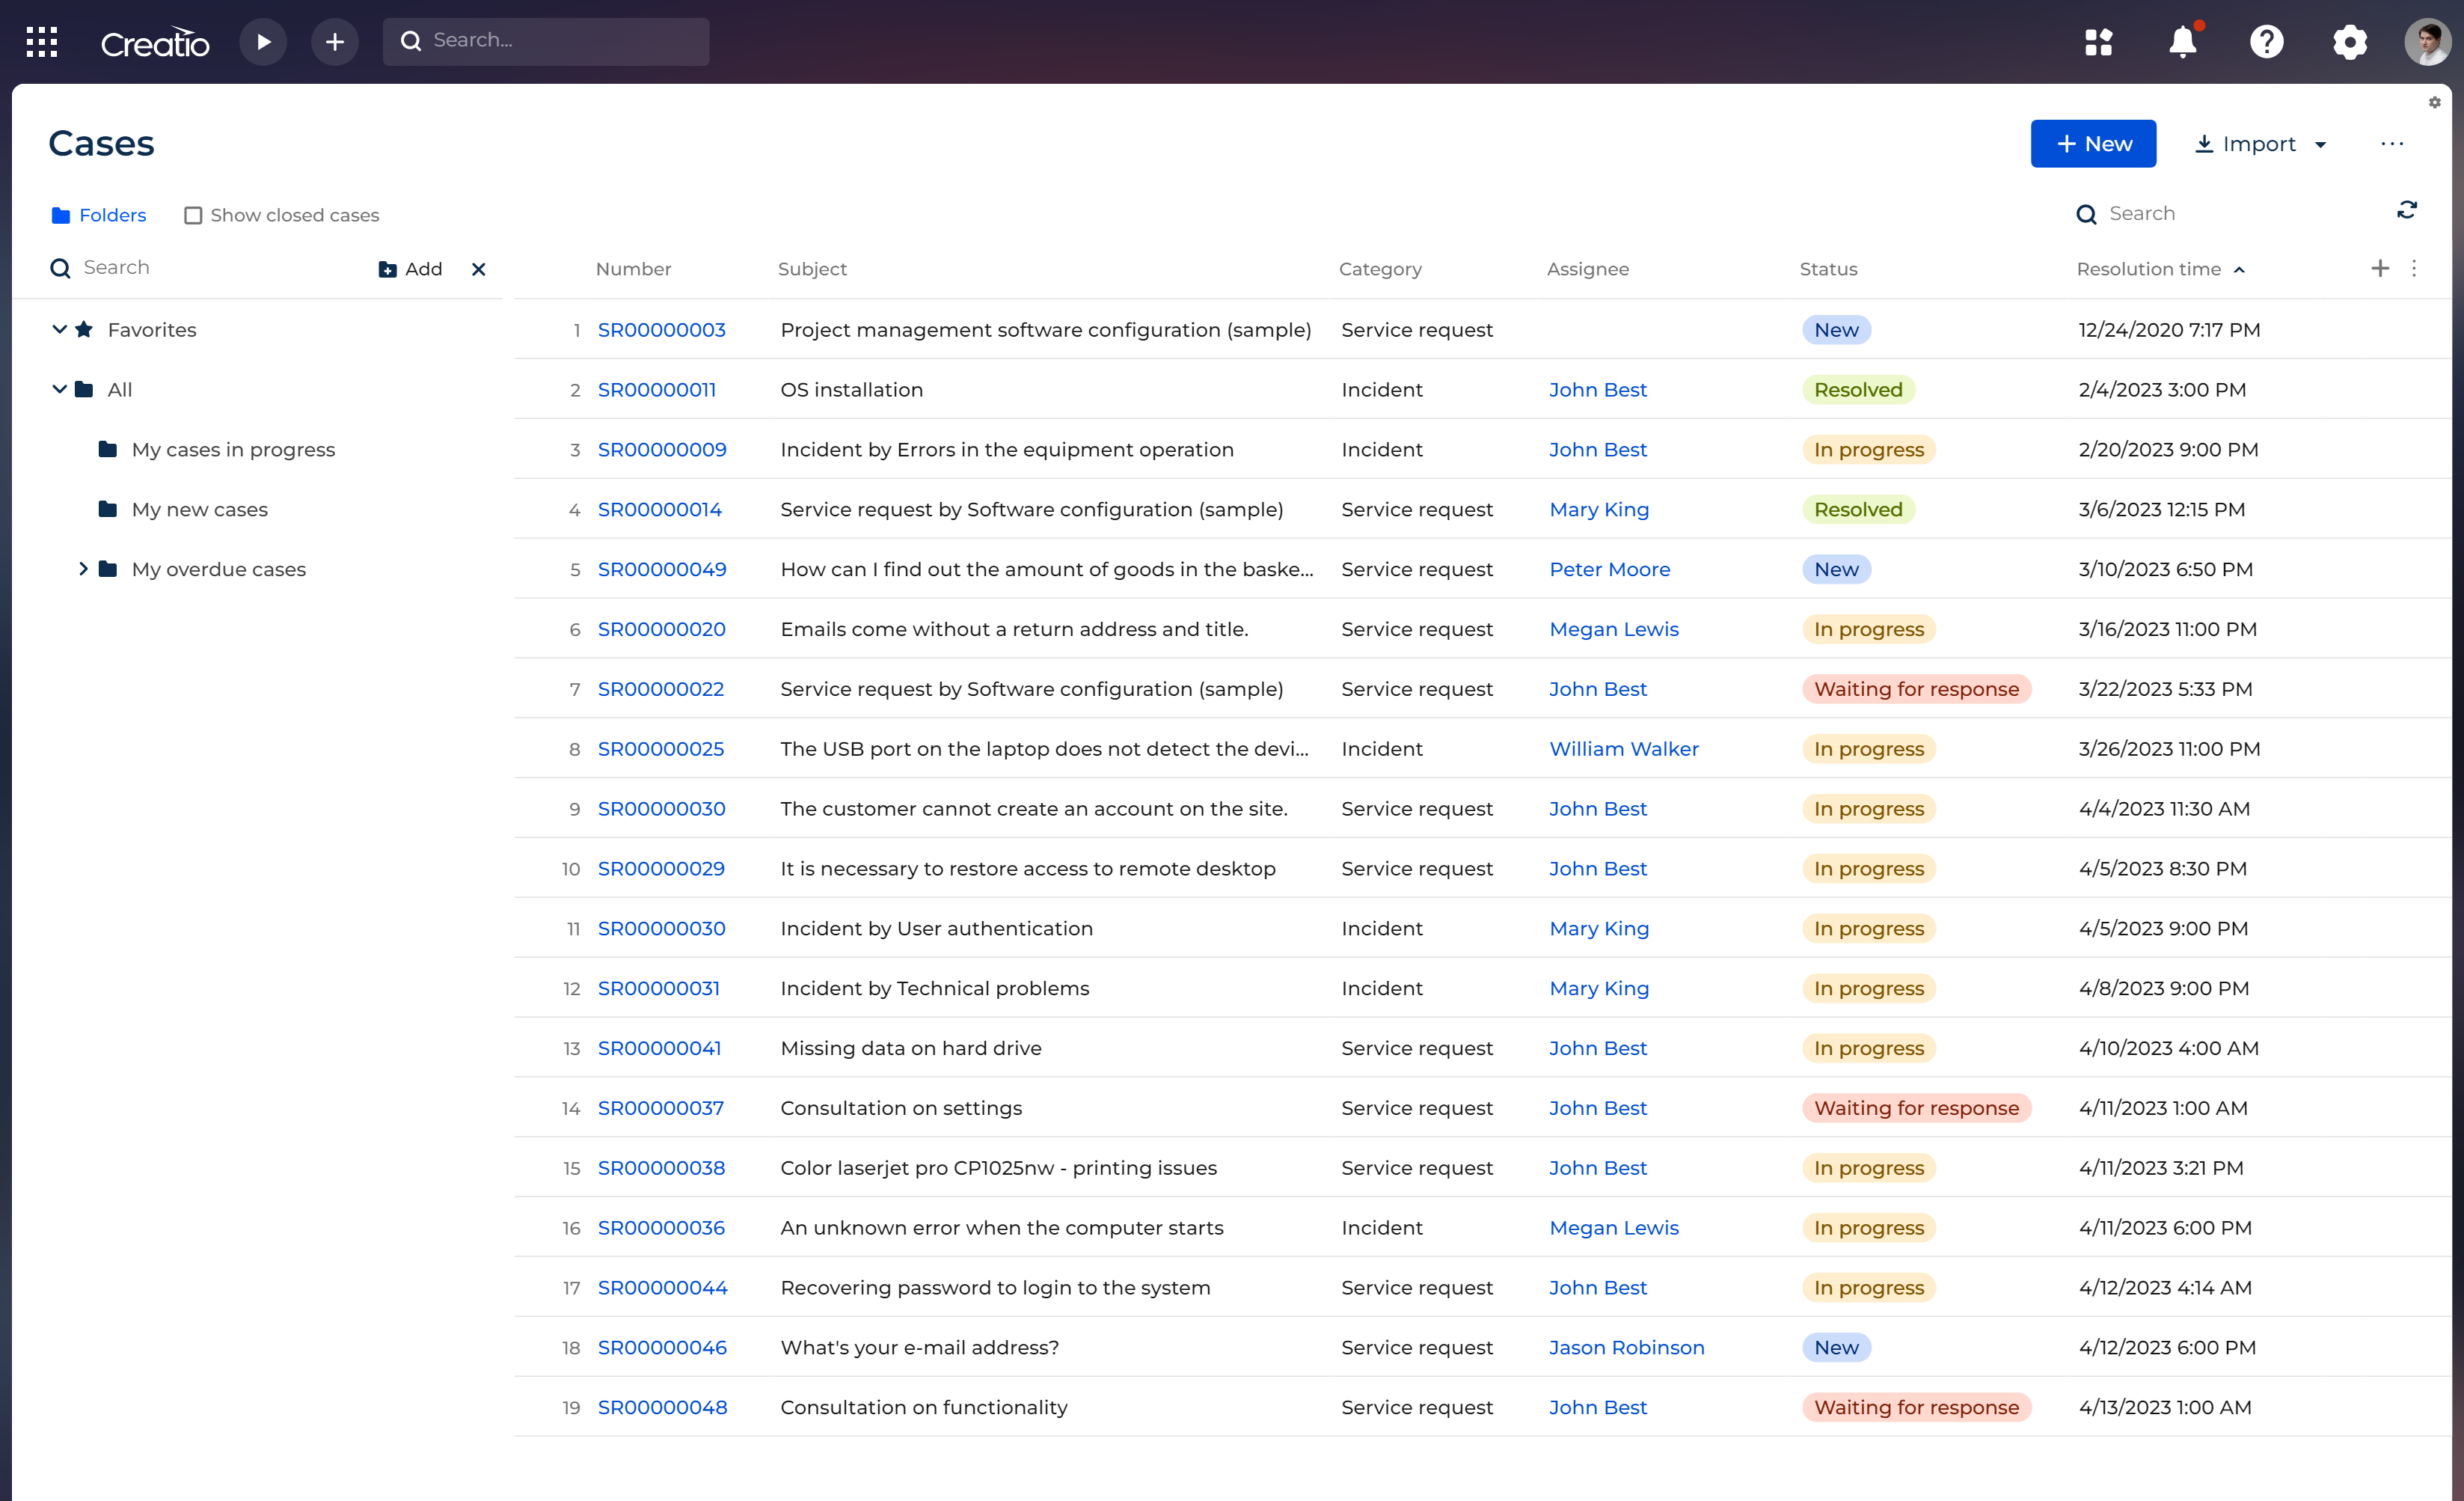This screenshot has height=1501, width=2464.
Task: Open the app launcher grid
Action: 42,41
